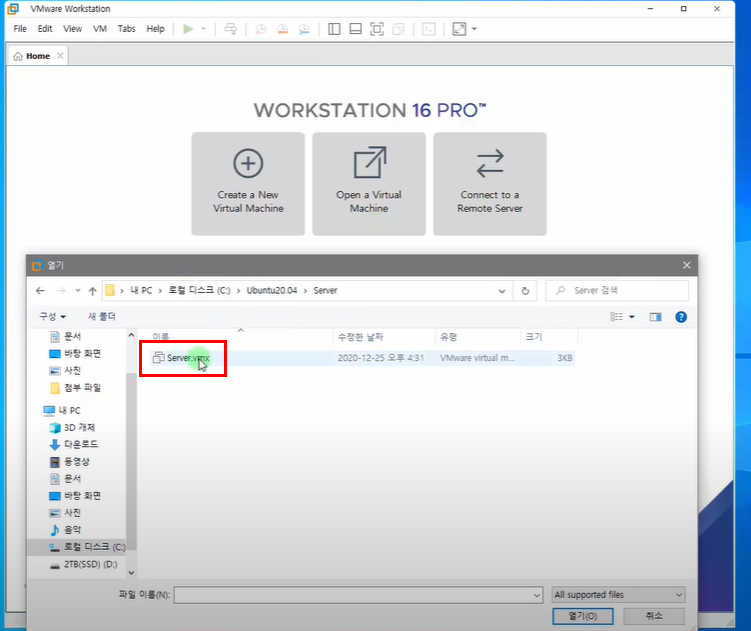This screenshot has height=631, width=751.
Task: Click the take snapshot toolbar icon
Action: coord(261,29)
